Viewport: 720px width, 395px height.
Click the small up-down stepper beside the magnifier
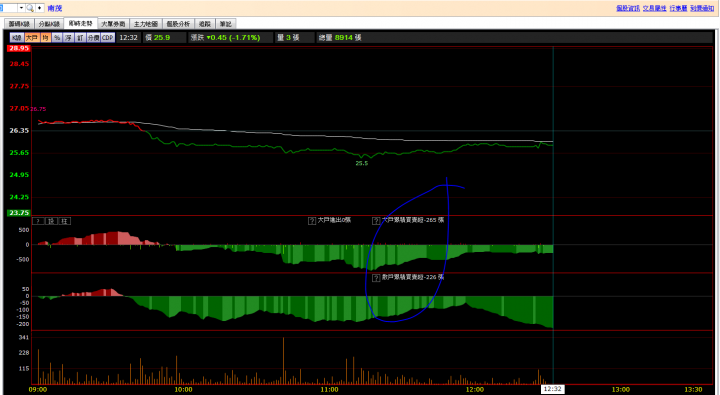point(39,8)
